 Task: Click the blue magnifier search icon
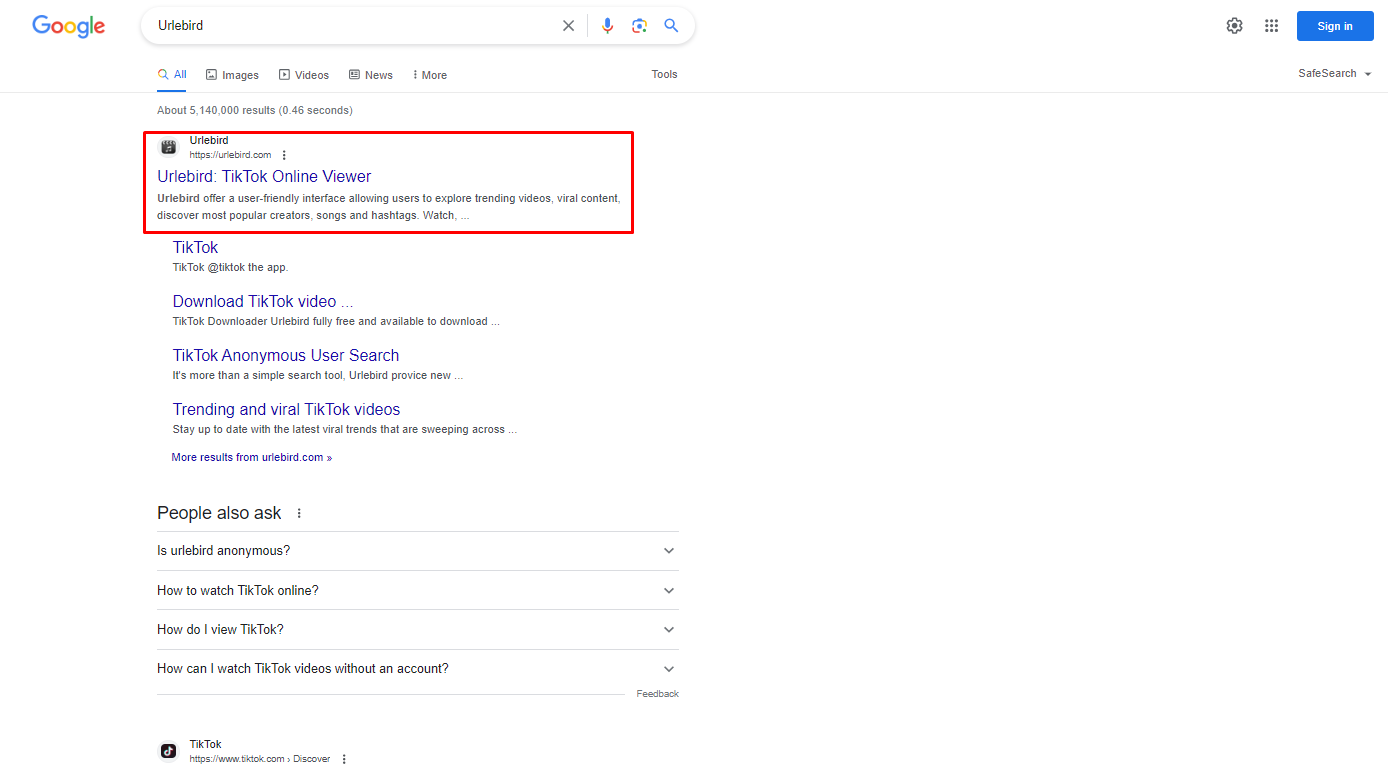671,26
